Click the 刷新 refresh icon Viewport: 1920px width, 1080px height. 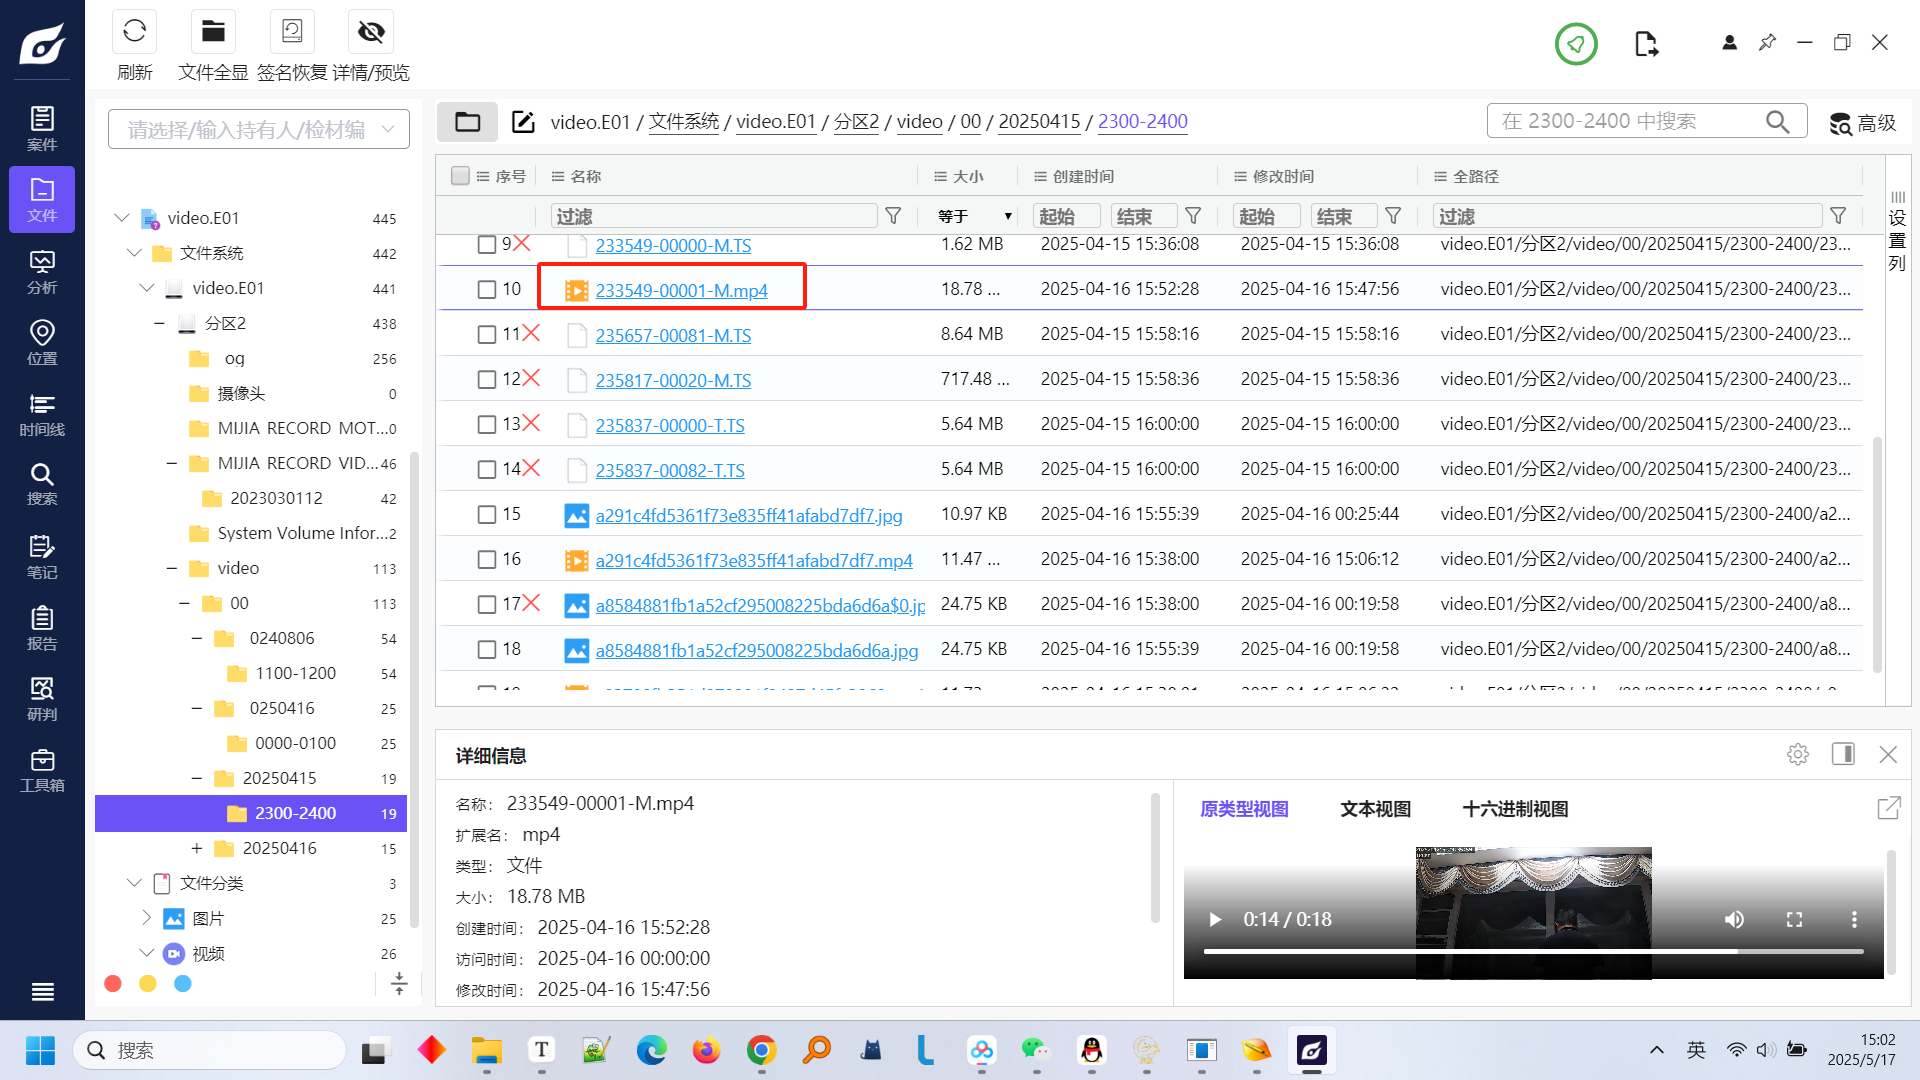pos(134,32)
